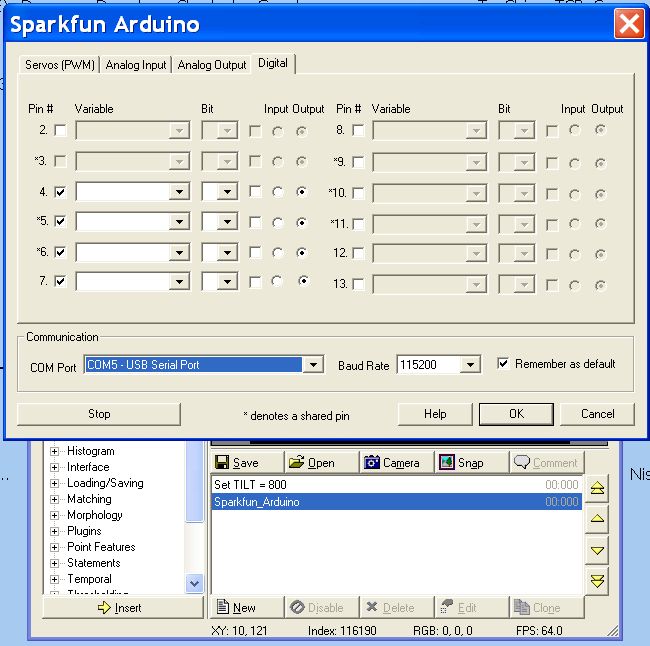Move module to bottom with double down arrow
The width and height of the screenshot is (650, 646).
[598, 581]
